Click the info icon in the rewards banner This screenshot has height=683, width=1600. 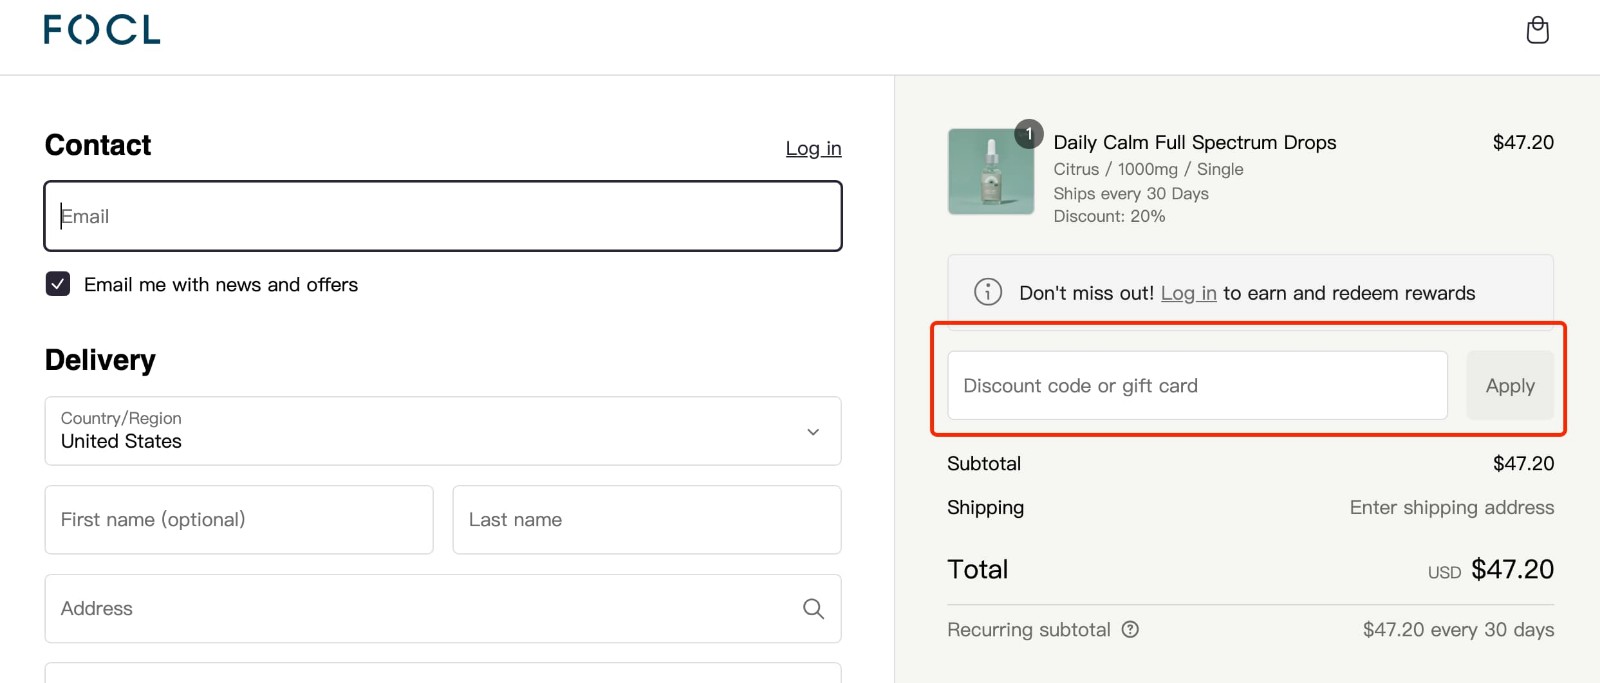(x=987, y=292)
